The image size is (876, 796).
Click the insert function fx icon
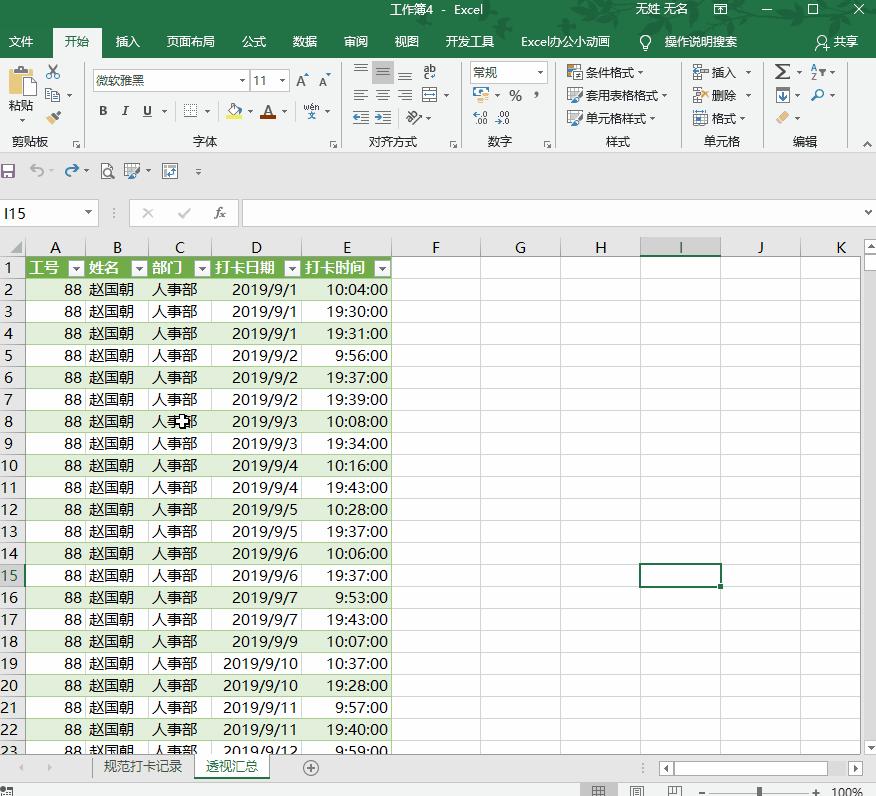pos(219,213)
